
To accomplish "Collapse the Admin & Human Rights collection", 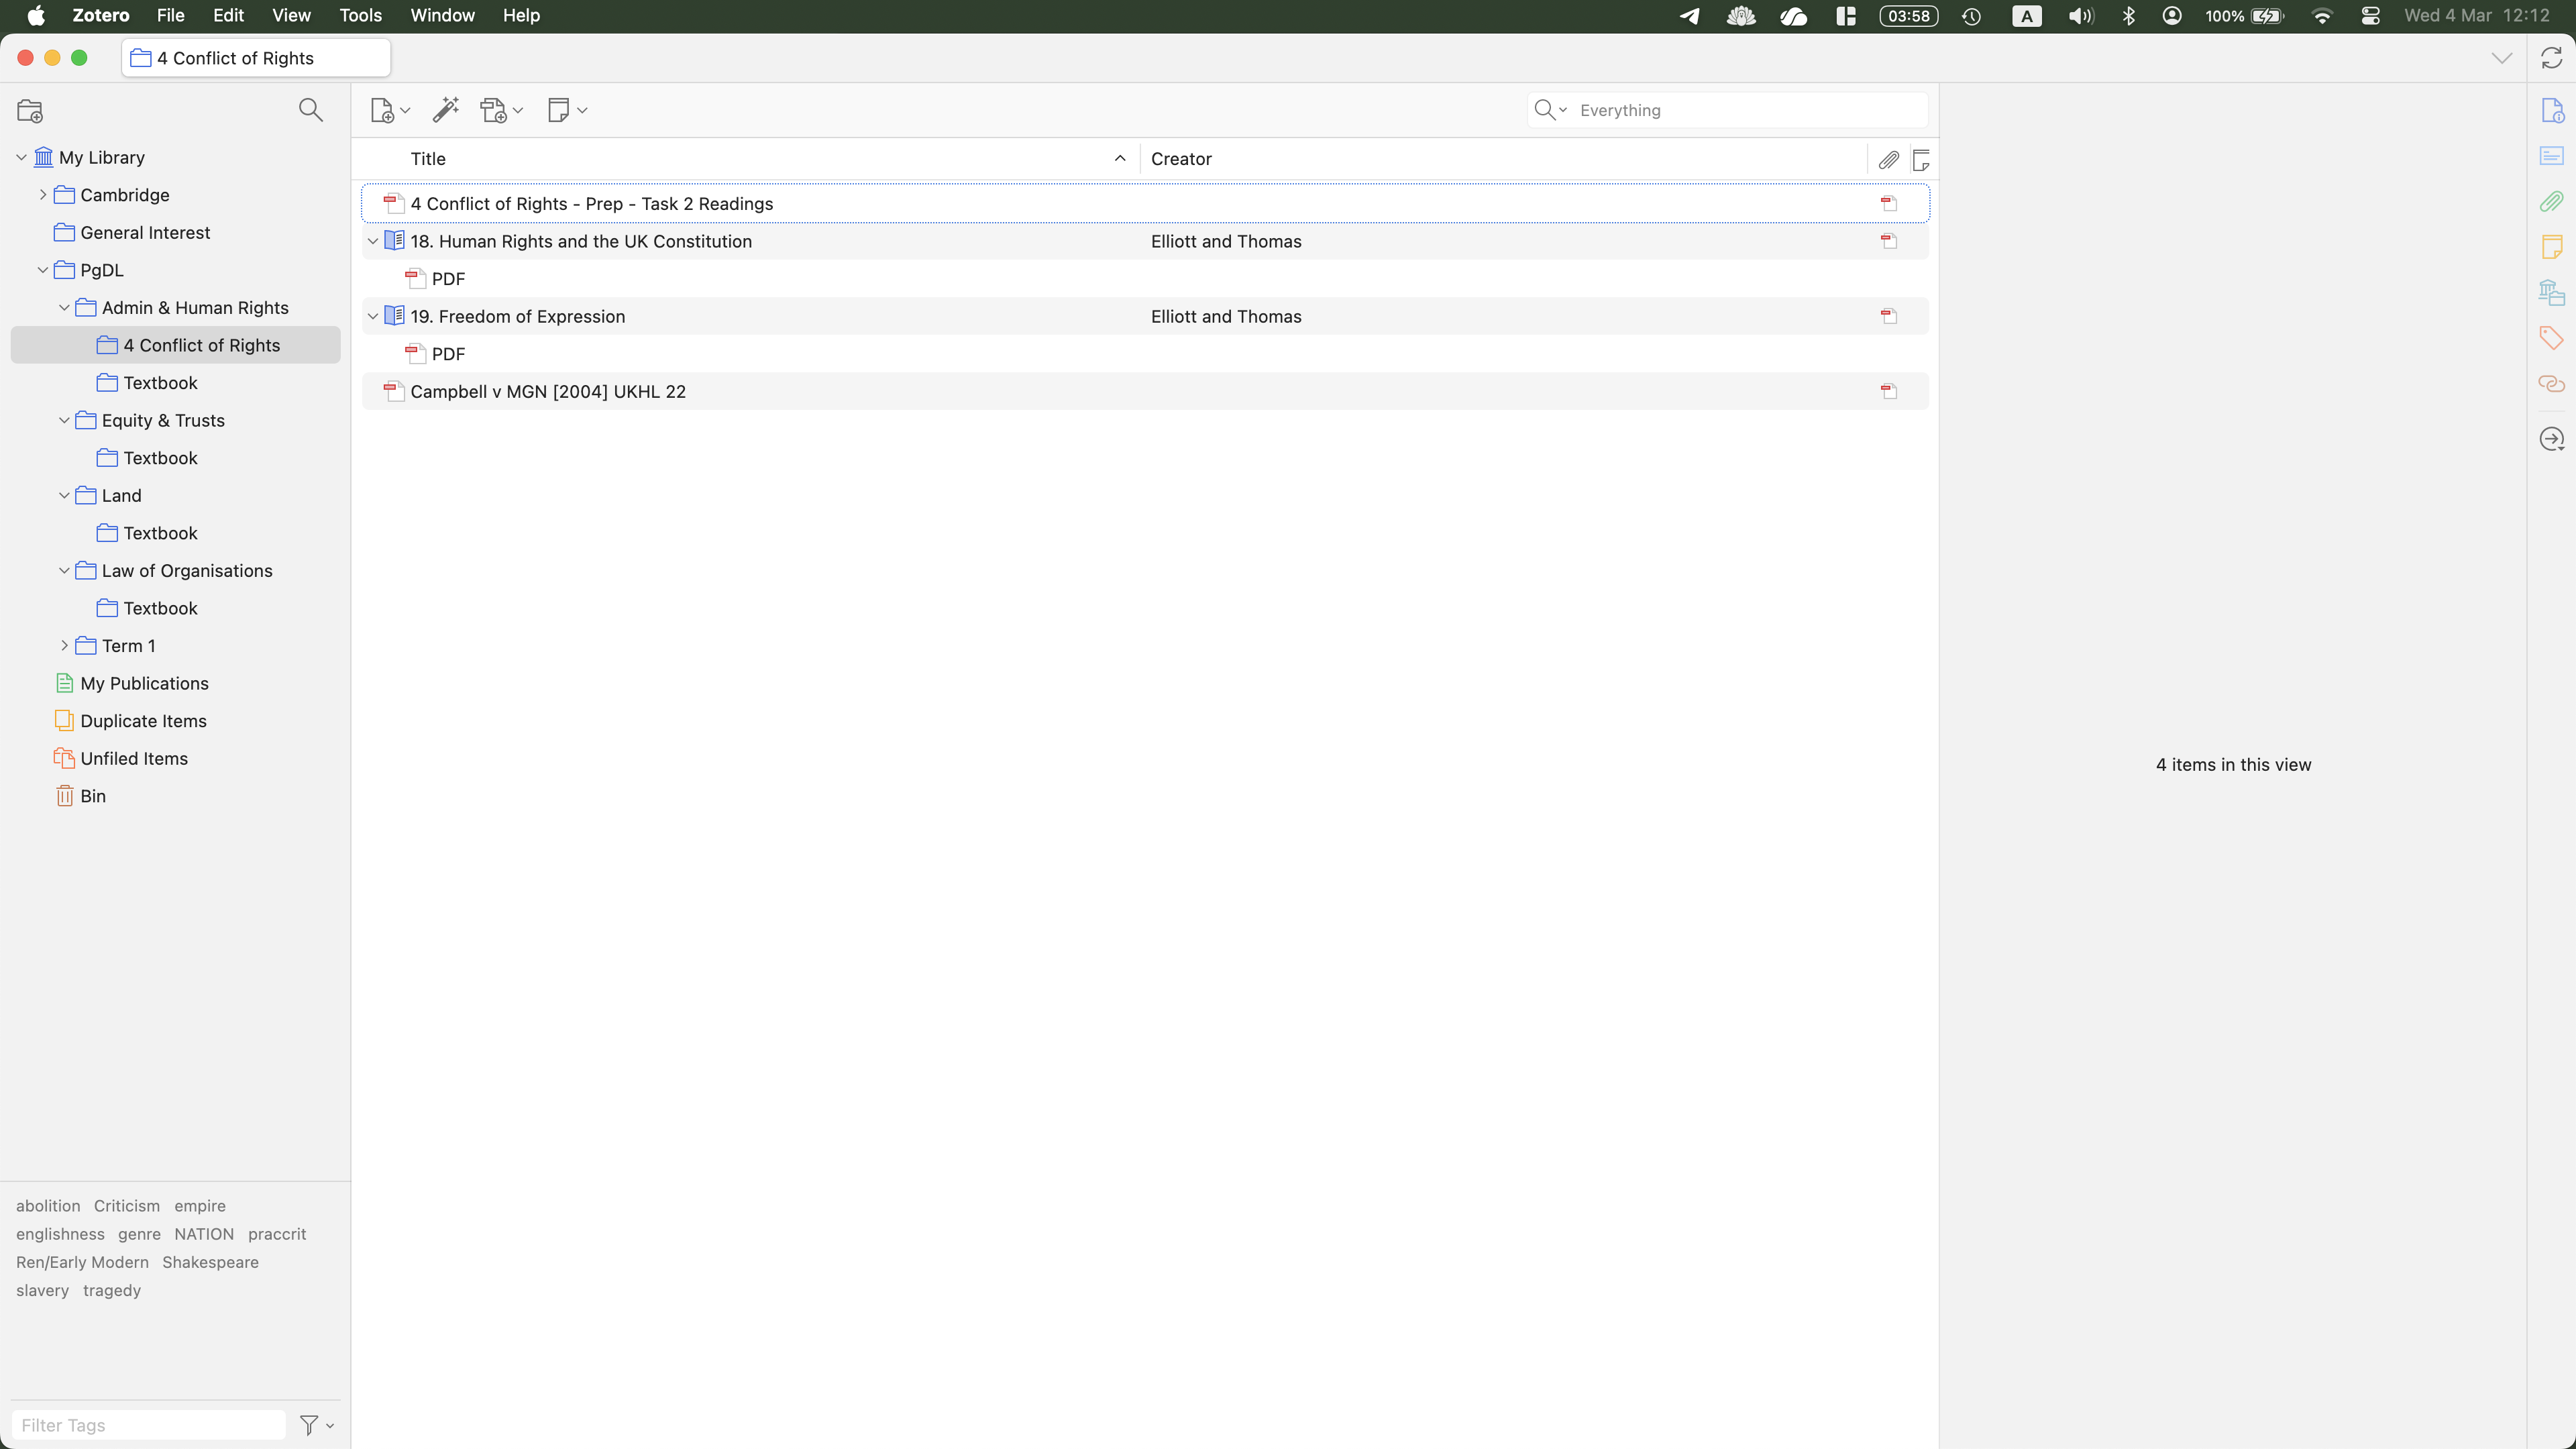I will coord(64,308).
